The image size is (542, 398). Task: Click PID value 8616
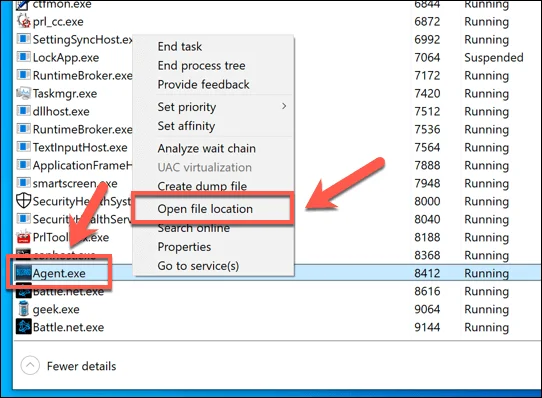tap(427, 291)
